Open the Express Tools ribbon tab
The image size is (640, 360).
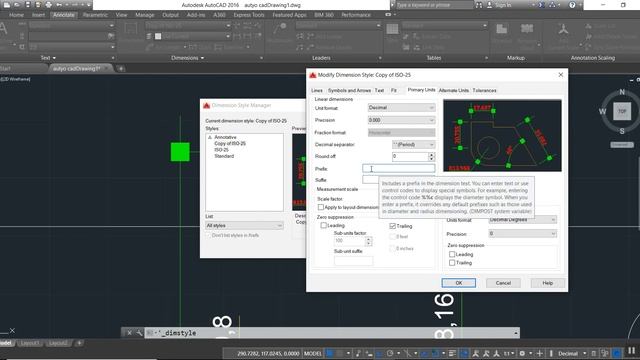249,15
